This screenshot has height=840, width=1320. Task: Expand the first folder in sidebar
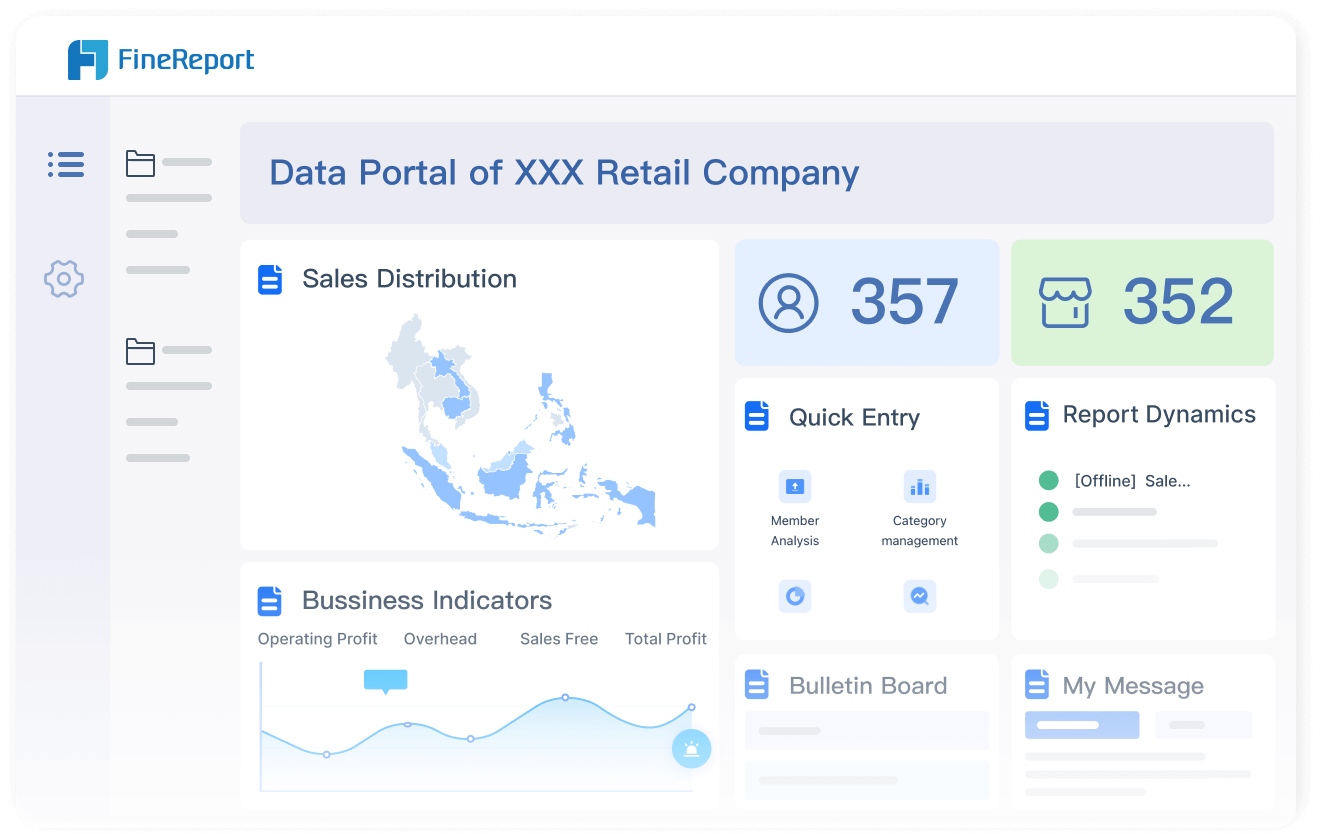point(140,163)
